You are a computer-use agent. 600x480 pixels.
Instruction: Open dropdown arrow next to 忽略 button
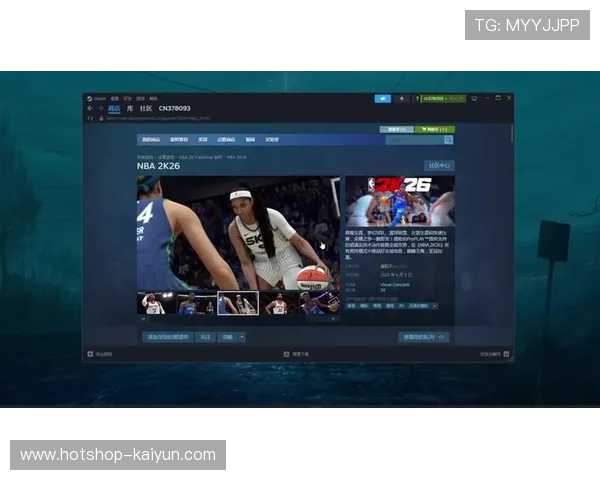point(242,337)
